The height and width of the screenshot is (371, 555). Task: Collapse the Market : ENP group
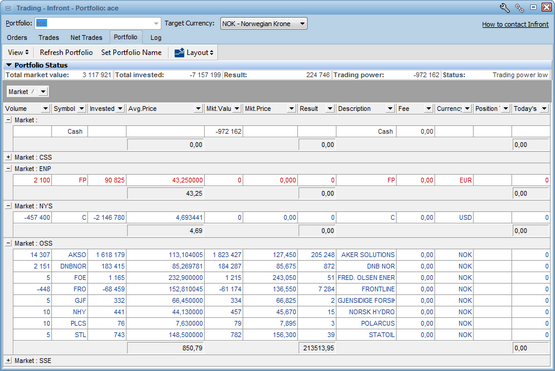(x=8, y=169)
